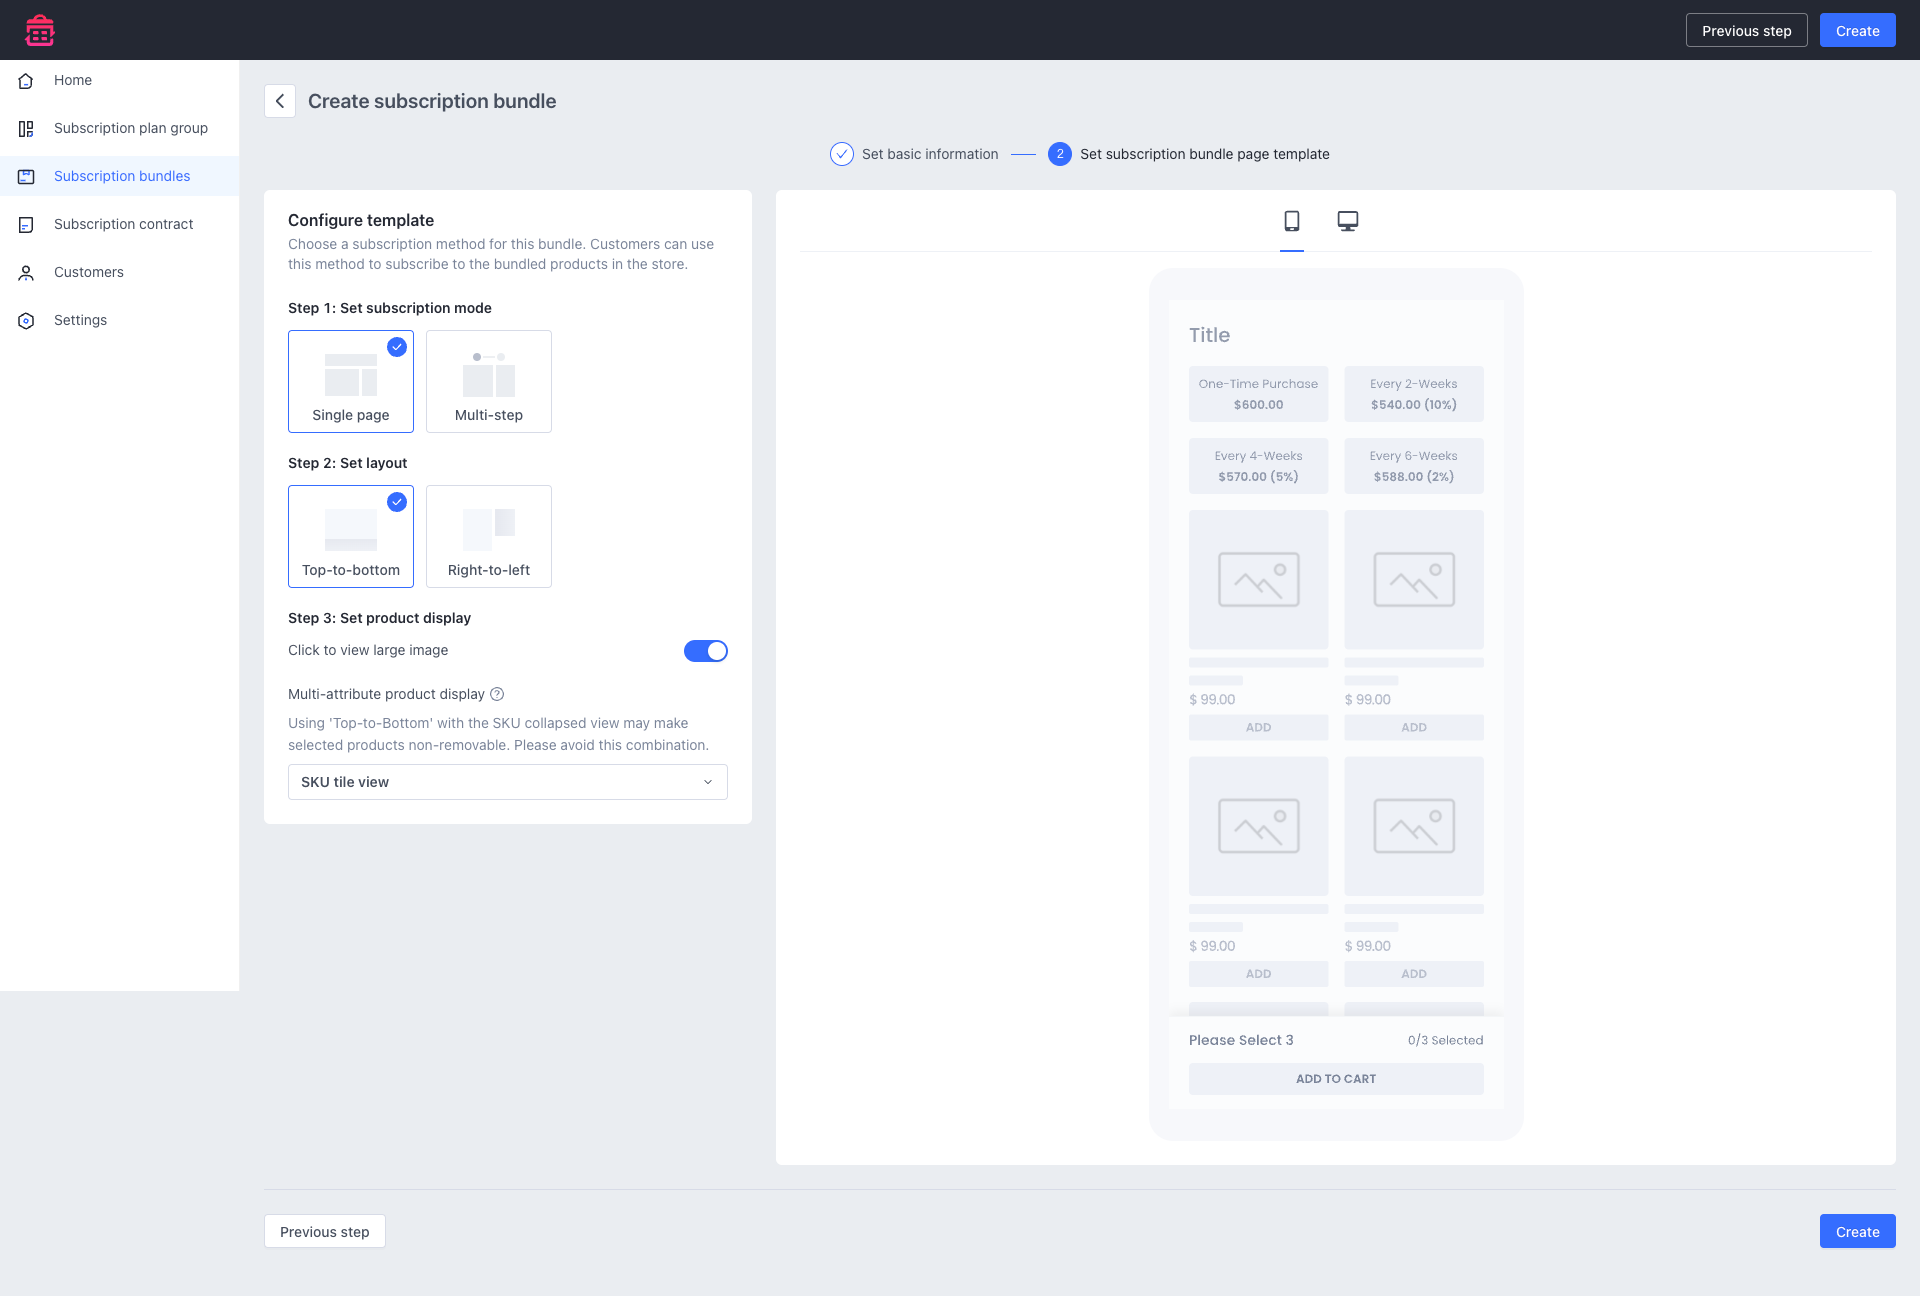Image resolution: width=1920 pixels, height=1297 pixels.
Task: Select Every 2-Weeks $540.00 option in preview
Action: tap(1414, 394)
